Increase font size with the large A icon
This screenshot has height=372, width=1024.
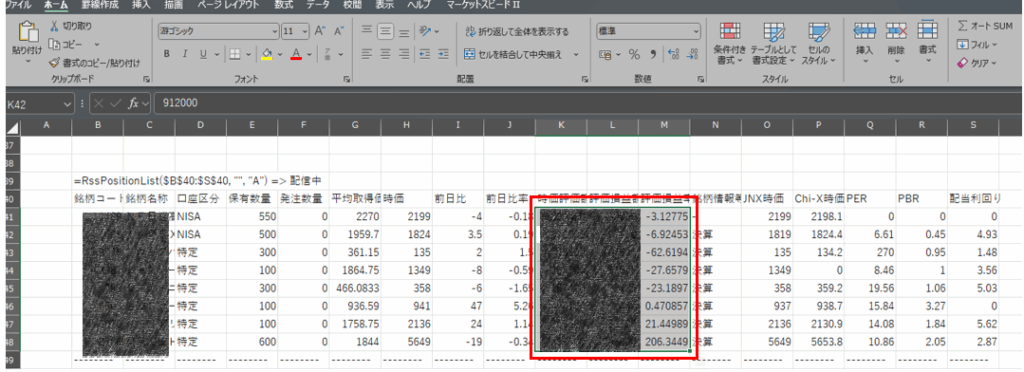pos(320,31)
